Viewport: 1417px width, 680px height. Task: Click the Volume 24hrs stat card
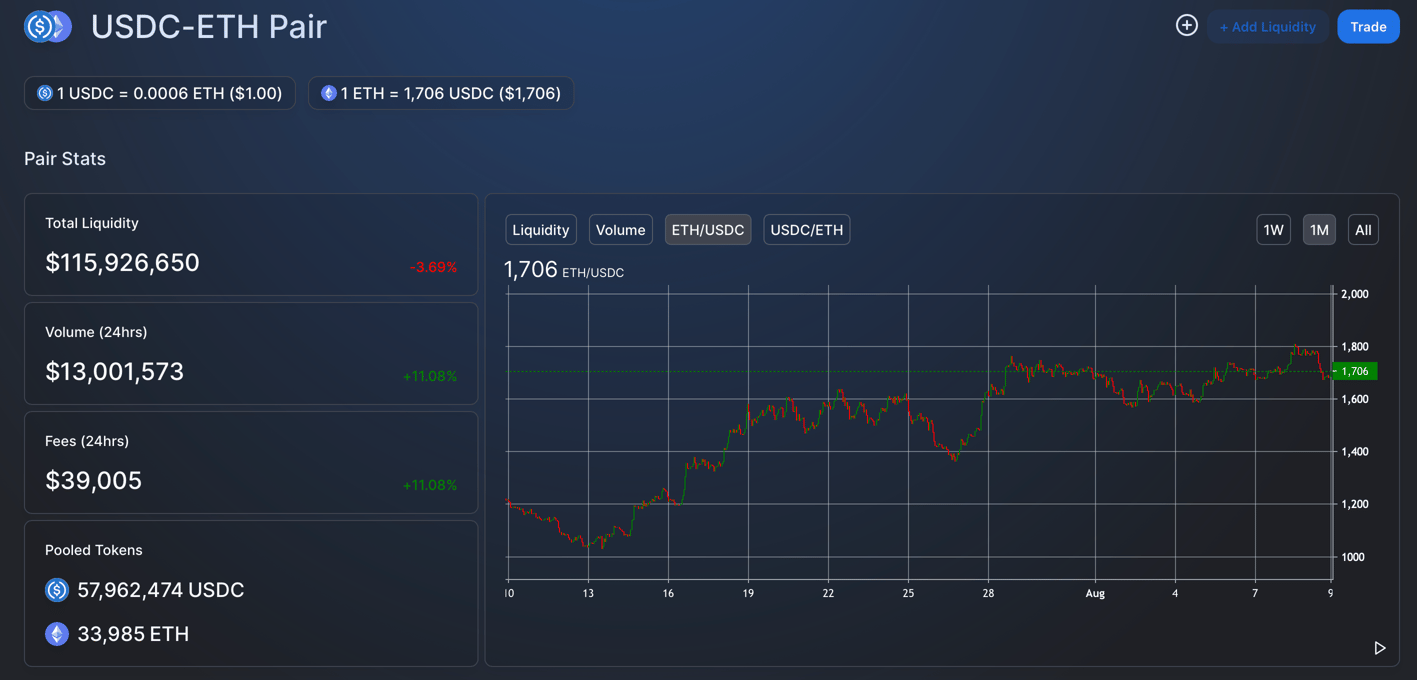coord(250,352)
